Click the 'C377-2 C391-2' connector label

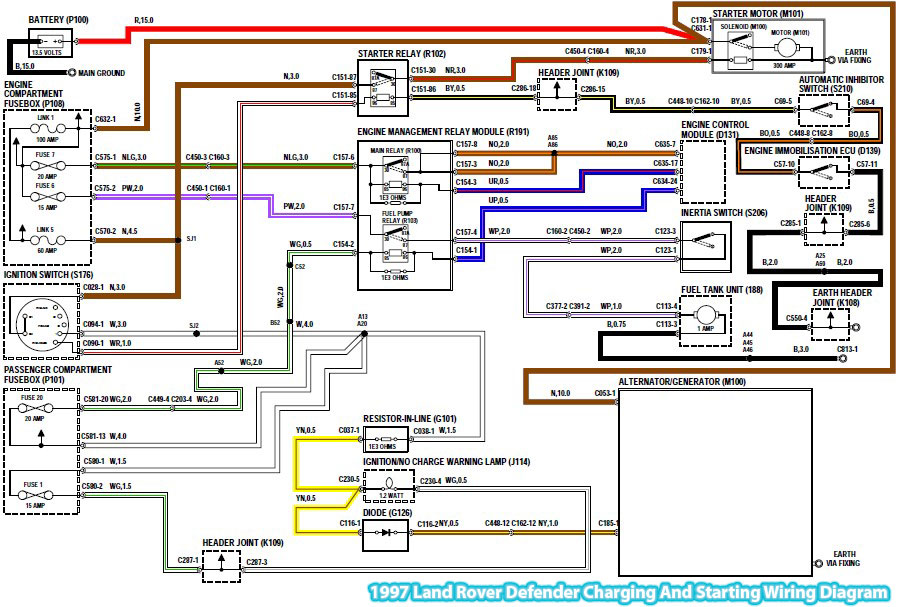click(x=567, y=306)
